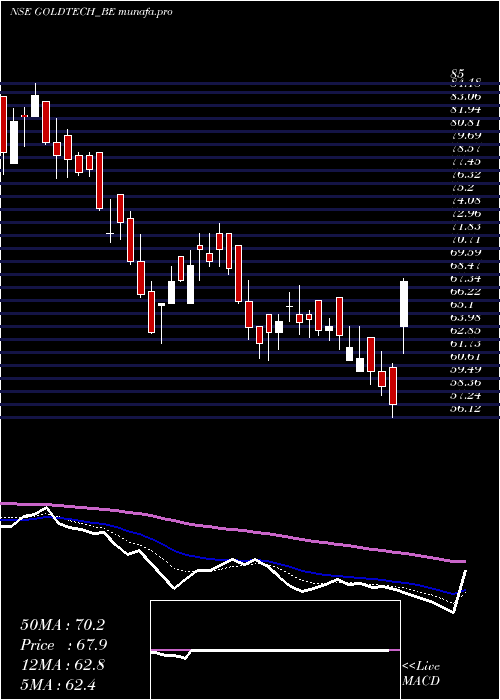500x700 pixels.
Task: Click the 72.96 price axis label
Action: [466, 213]
